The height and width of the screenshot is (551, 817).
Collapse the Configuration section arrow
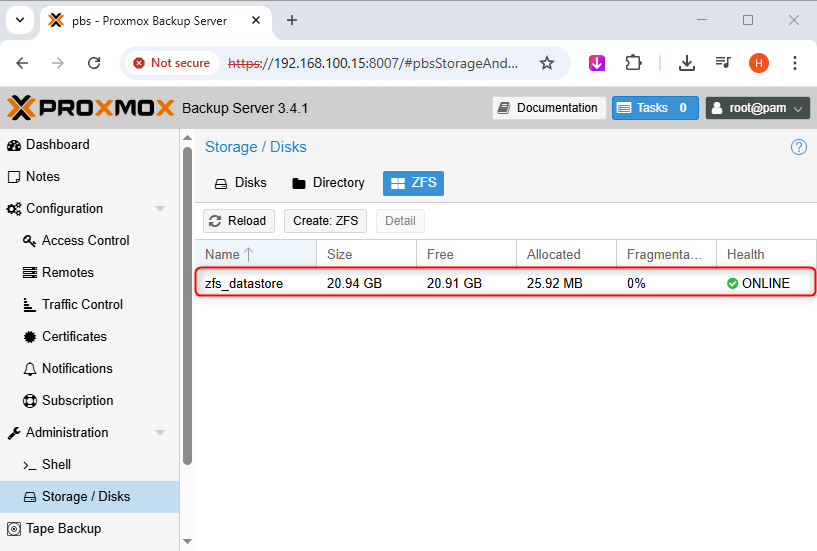click(160, 209)
